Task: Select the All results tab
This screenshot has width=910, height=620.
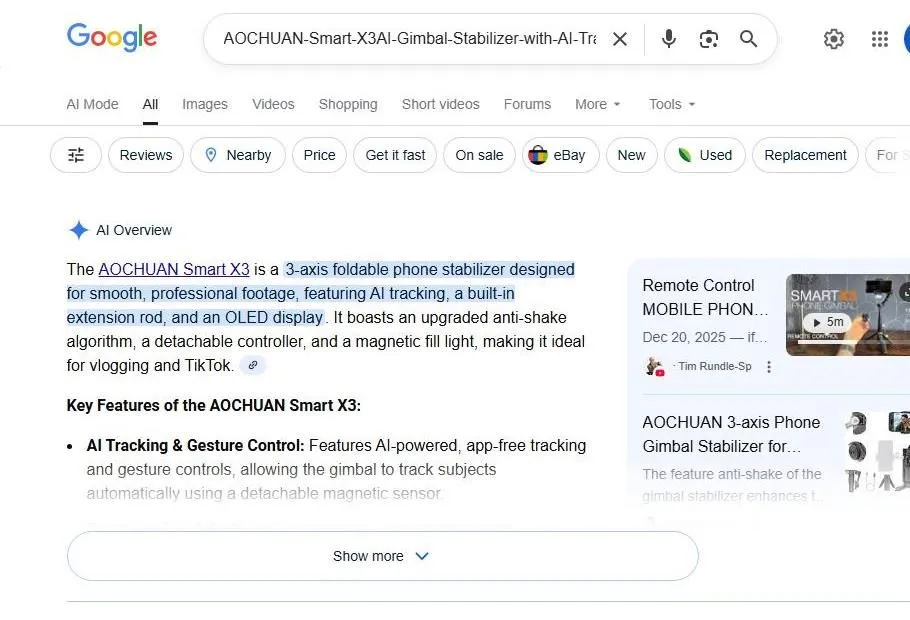Action: click(x=150, y=104)
